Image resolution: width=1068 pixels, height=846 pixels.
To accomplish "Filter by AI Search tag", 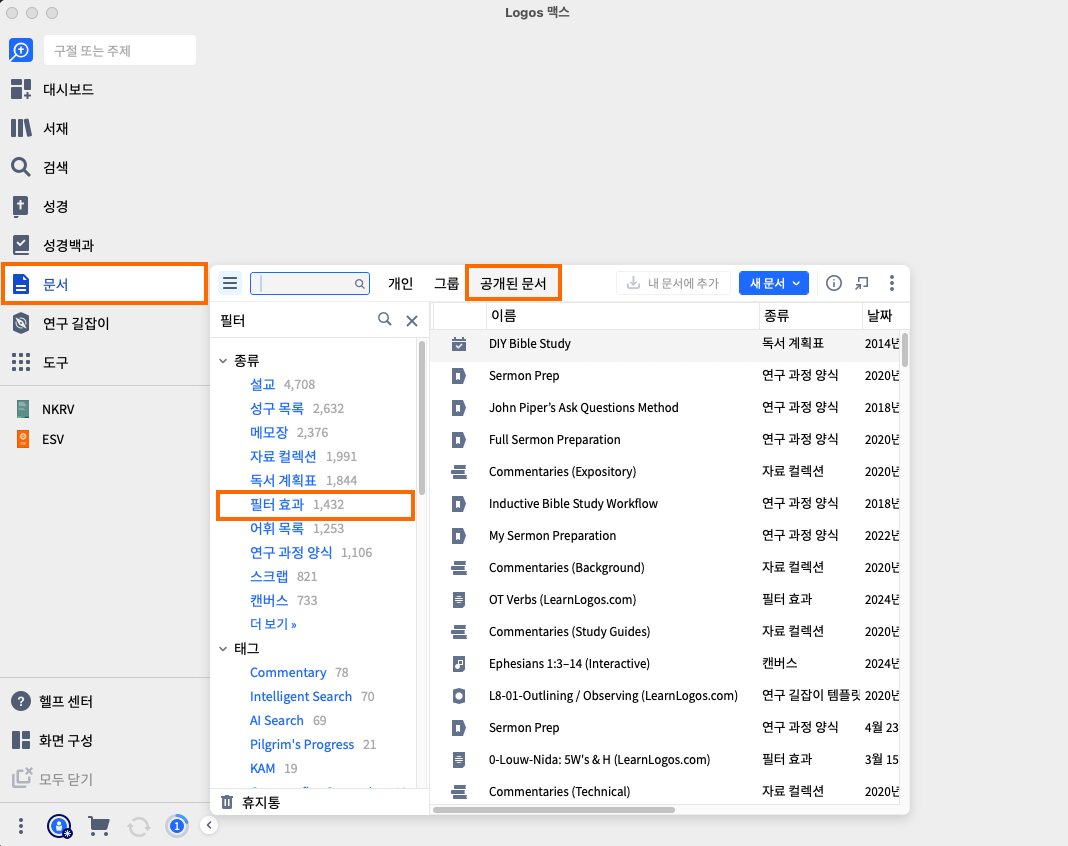I will (x=277, y=720).
